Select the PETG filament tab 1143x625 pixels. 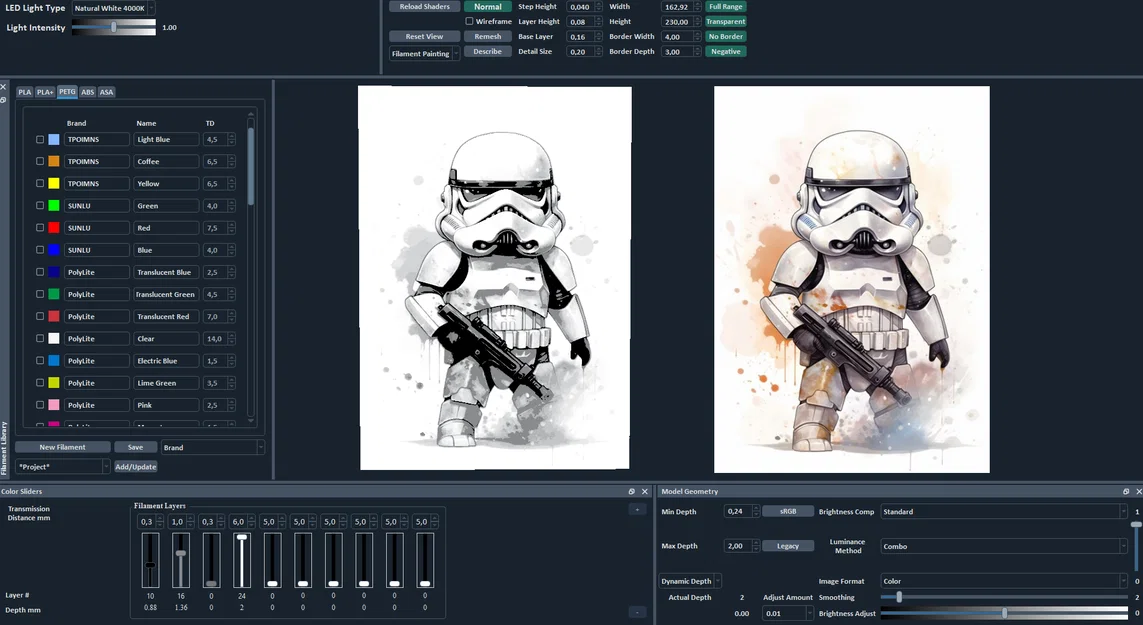(67, 91)
